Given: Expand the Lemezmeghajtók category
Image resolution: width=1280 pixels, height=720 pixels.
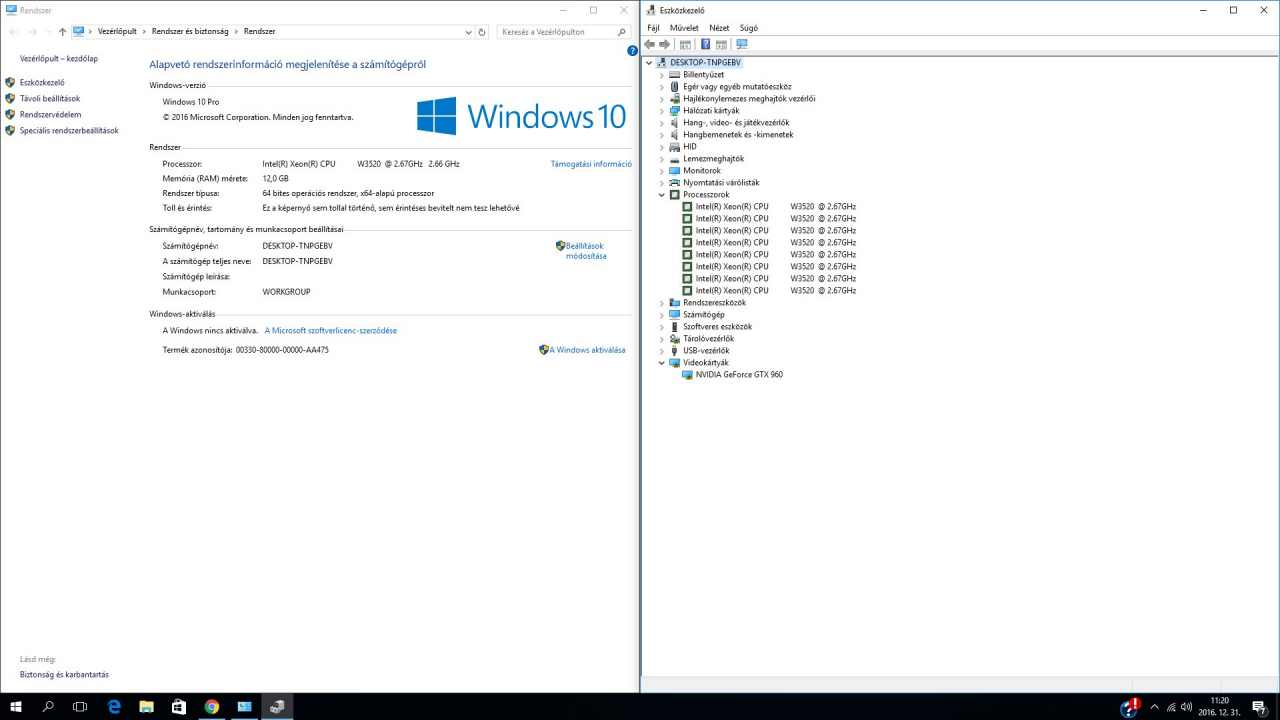Looking at the screenshot, I should click(x=661, y=159).
